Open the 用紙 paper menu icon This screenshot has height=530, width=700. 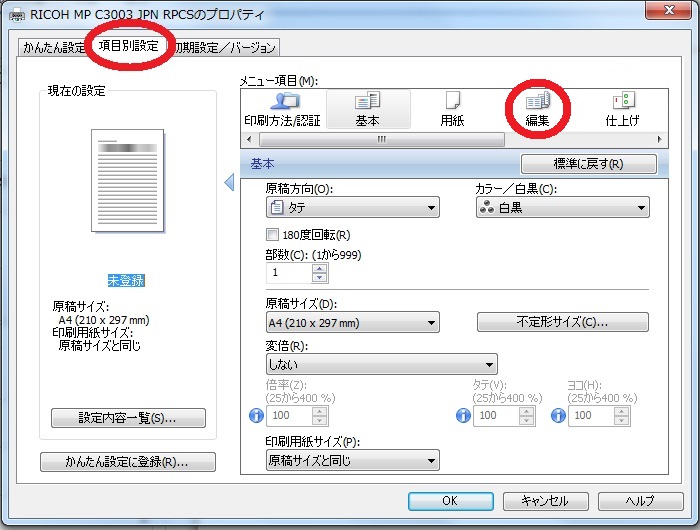click(452, 110)
